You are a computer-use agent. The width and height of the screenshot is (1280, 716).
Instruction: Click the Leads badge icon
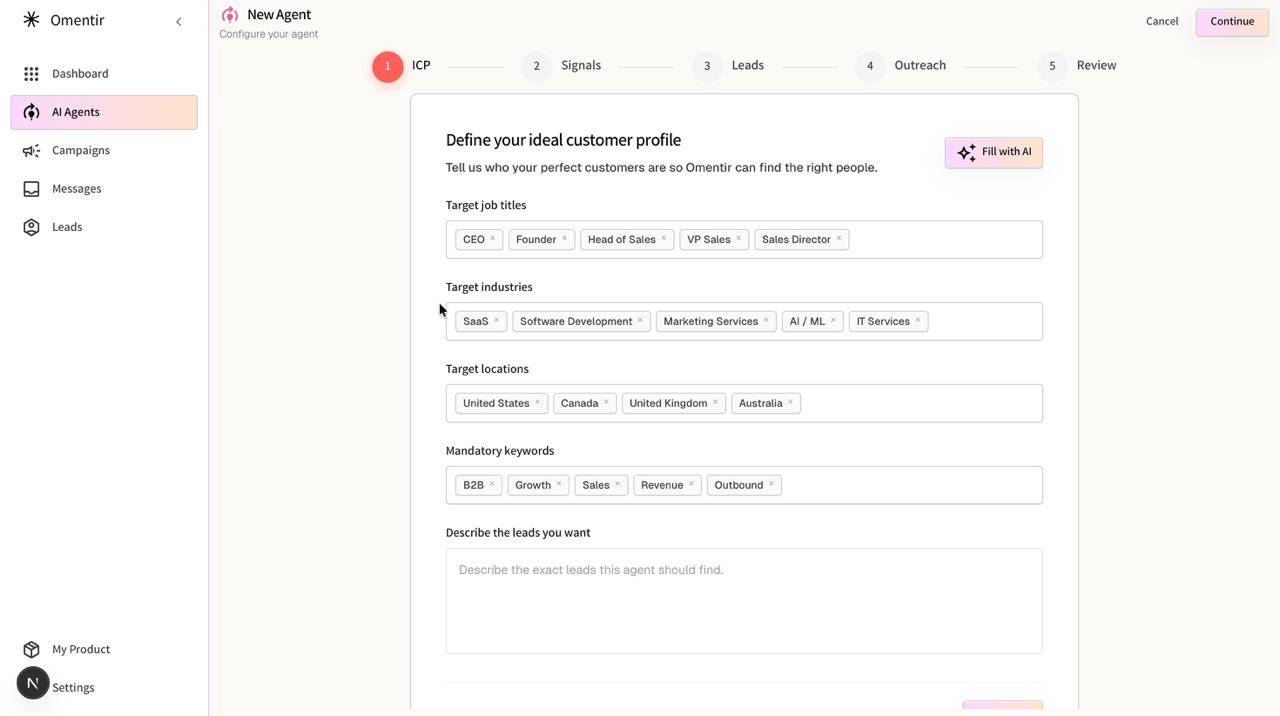[31, 227]
